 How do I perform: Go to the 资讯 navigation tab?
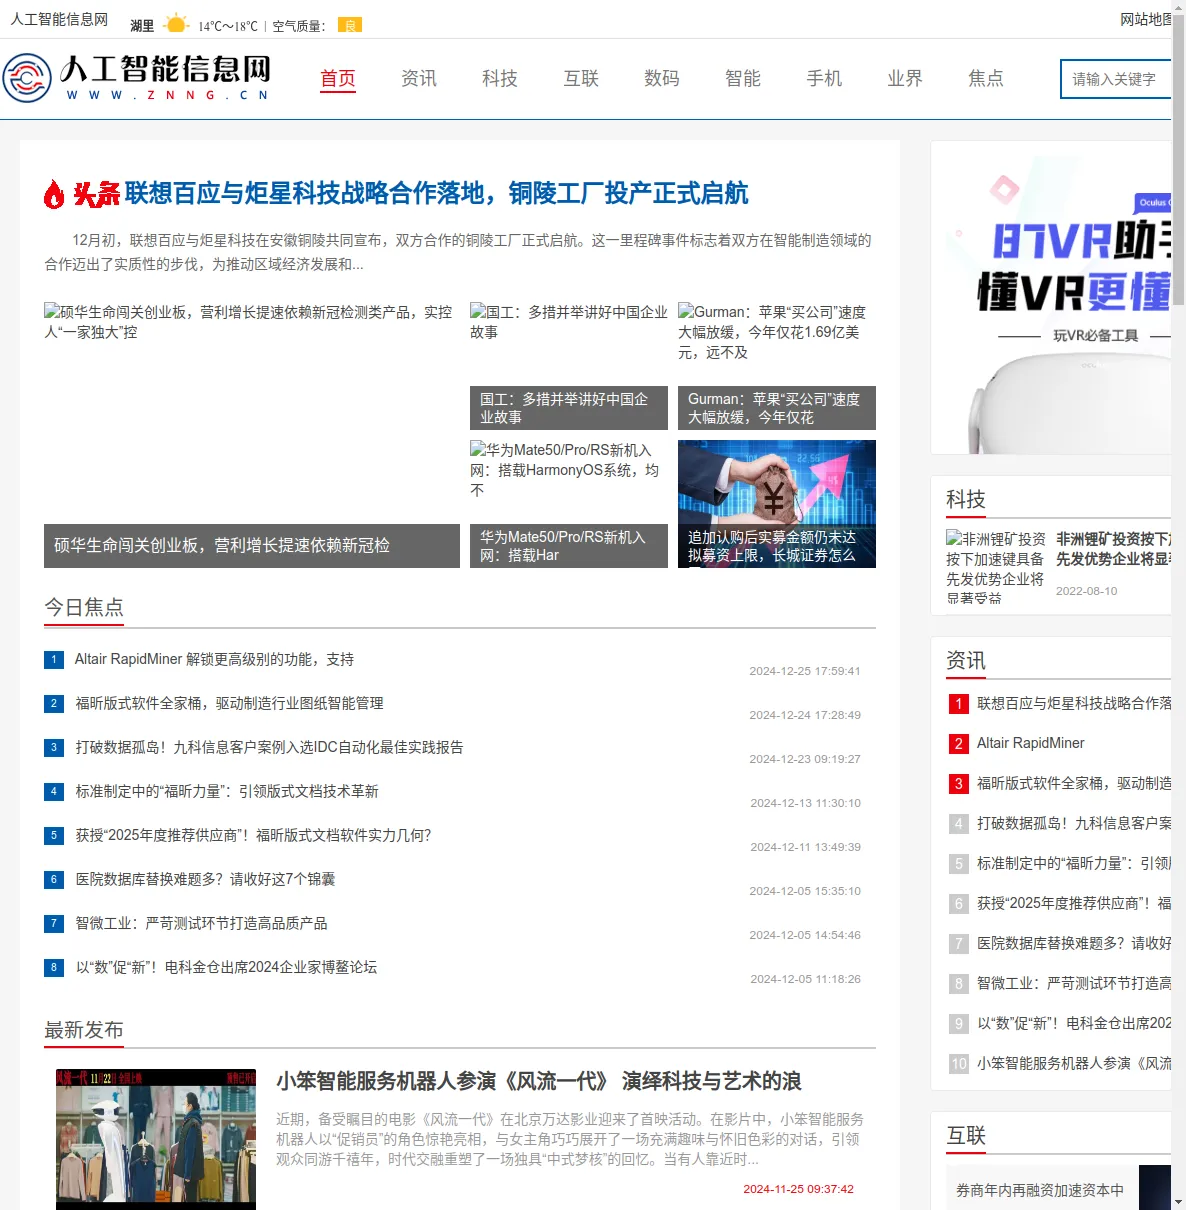(419, 78)
